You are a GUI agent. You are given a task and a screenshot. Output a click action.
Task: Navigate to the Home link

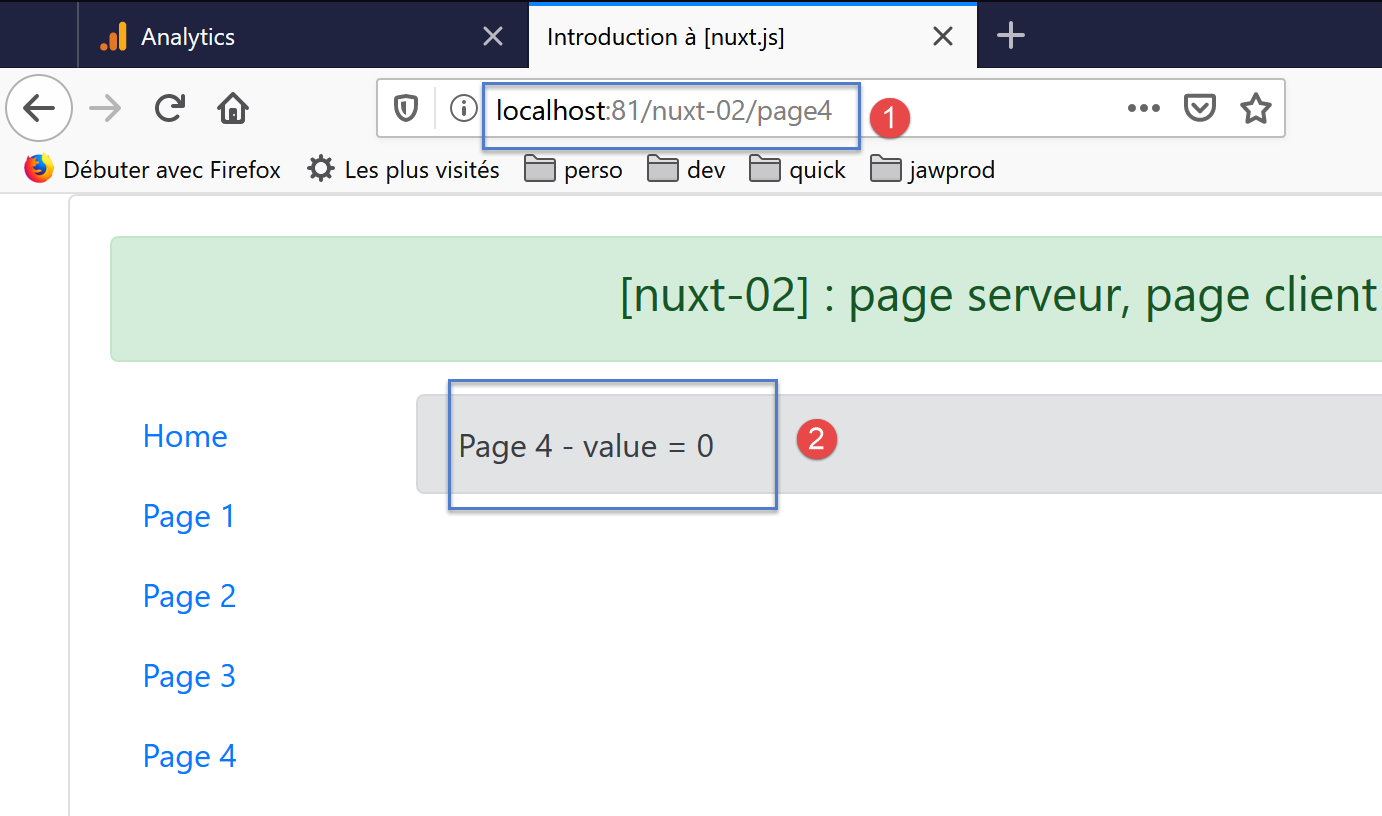[x=185, y=436]
